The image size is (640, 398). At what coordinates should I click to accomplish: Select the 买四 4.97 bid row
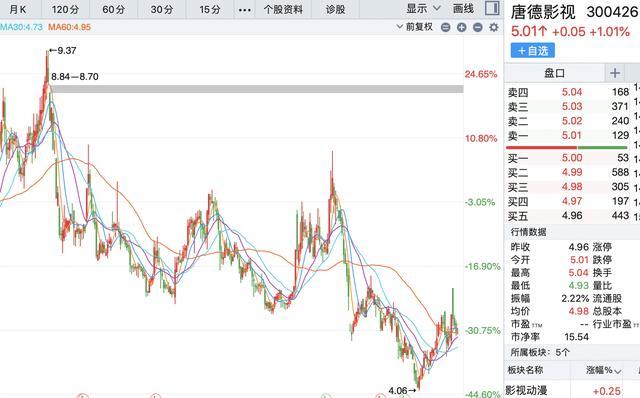[568, 201]
